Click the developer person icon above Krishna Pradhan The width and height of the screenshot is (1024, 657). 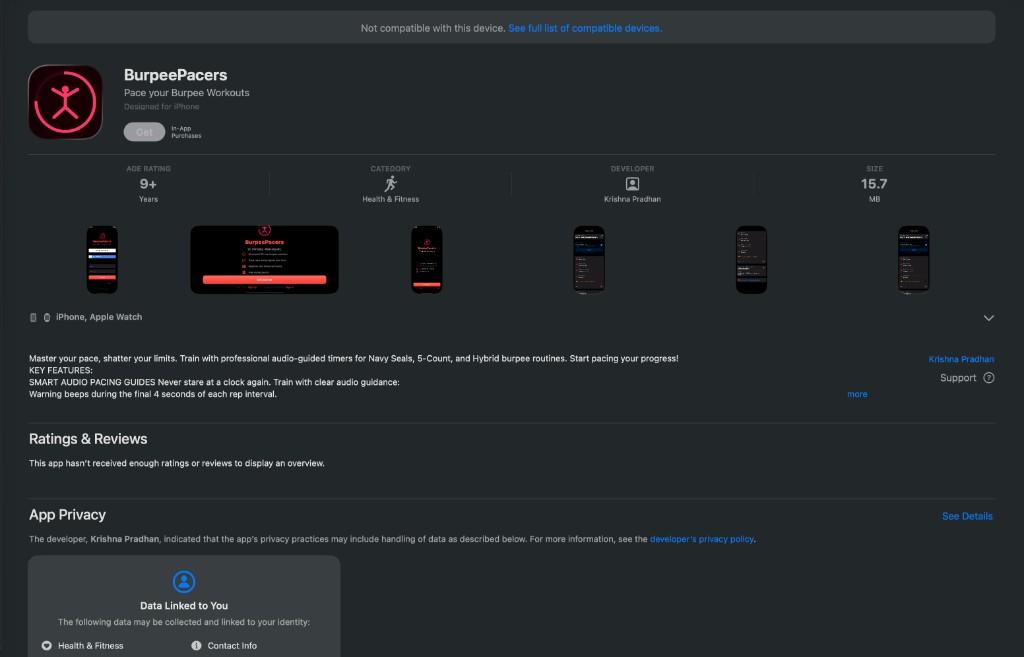click(632, 184)
